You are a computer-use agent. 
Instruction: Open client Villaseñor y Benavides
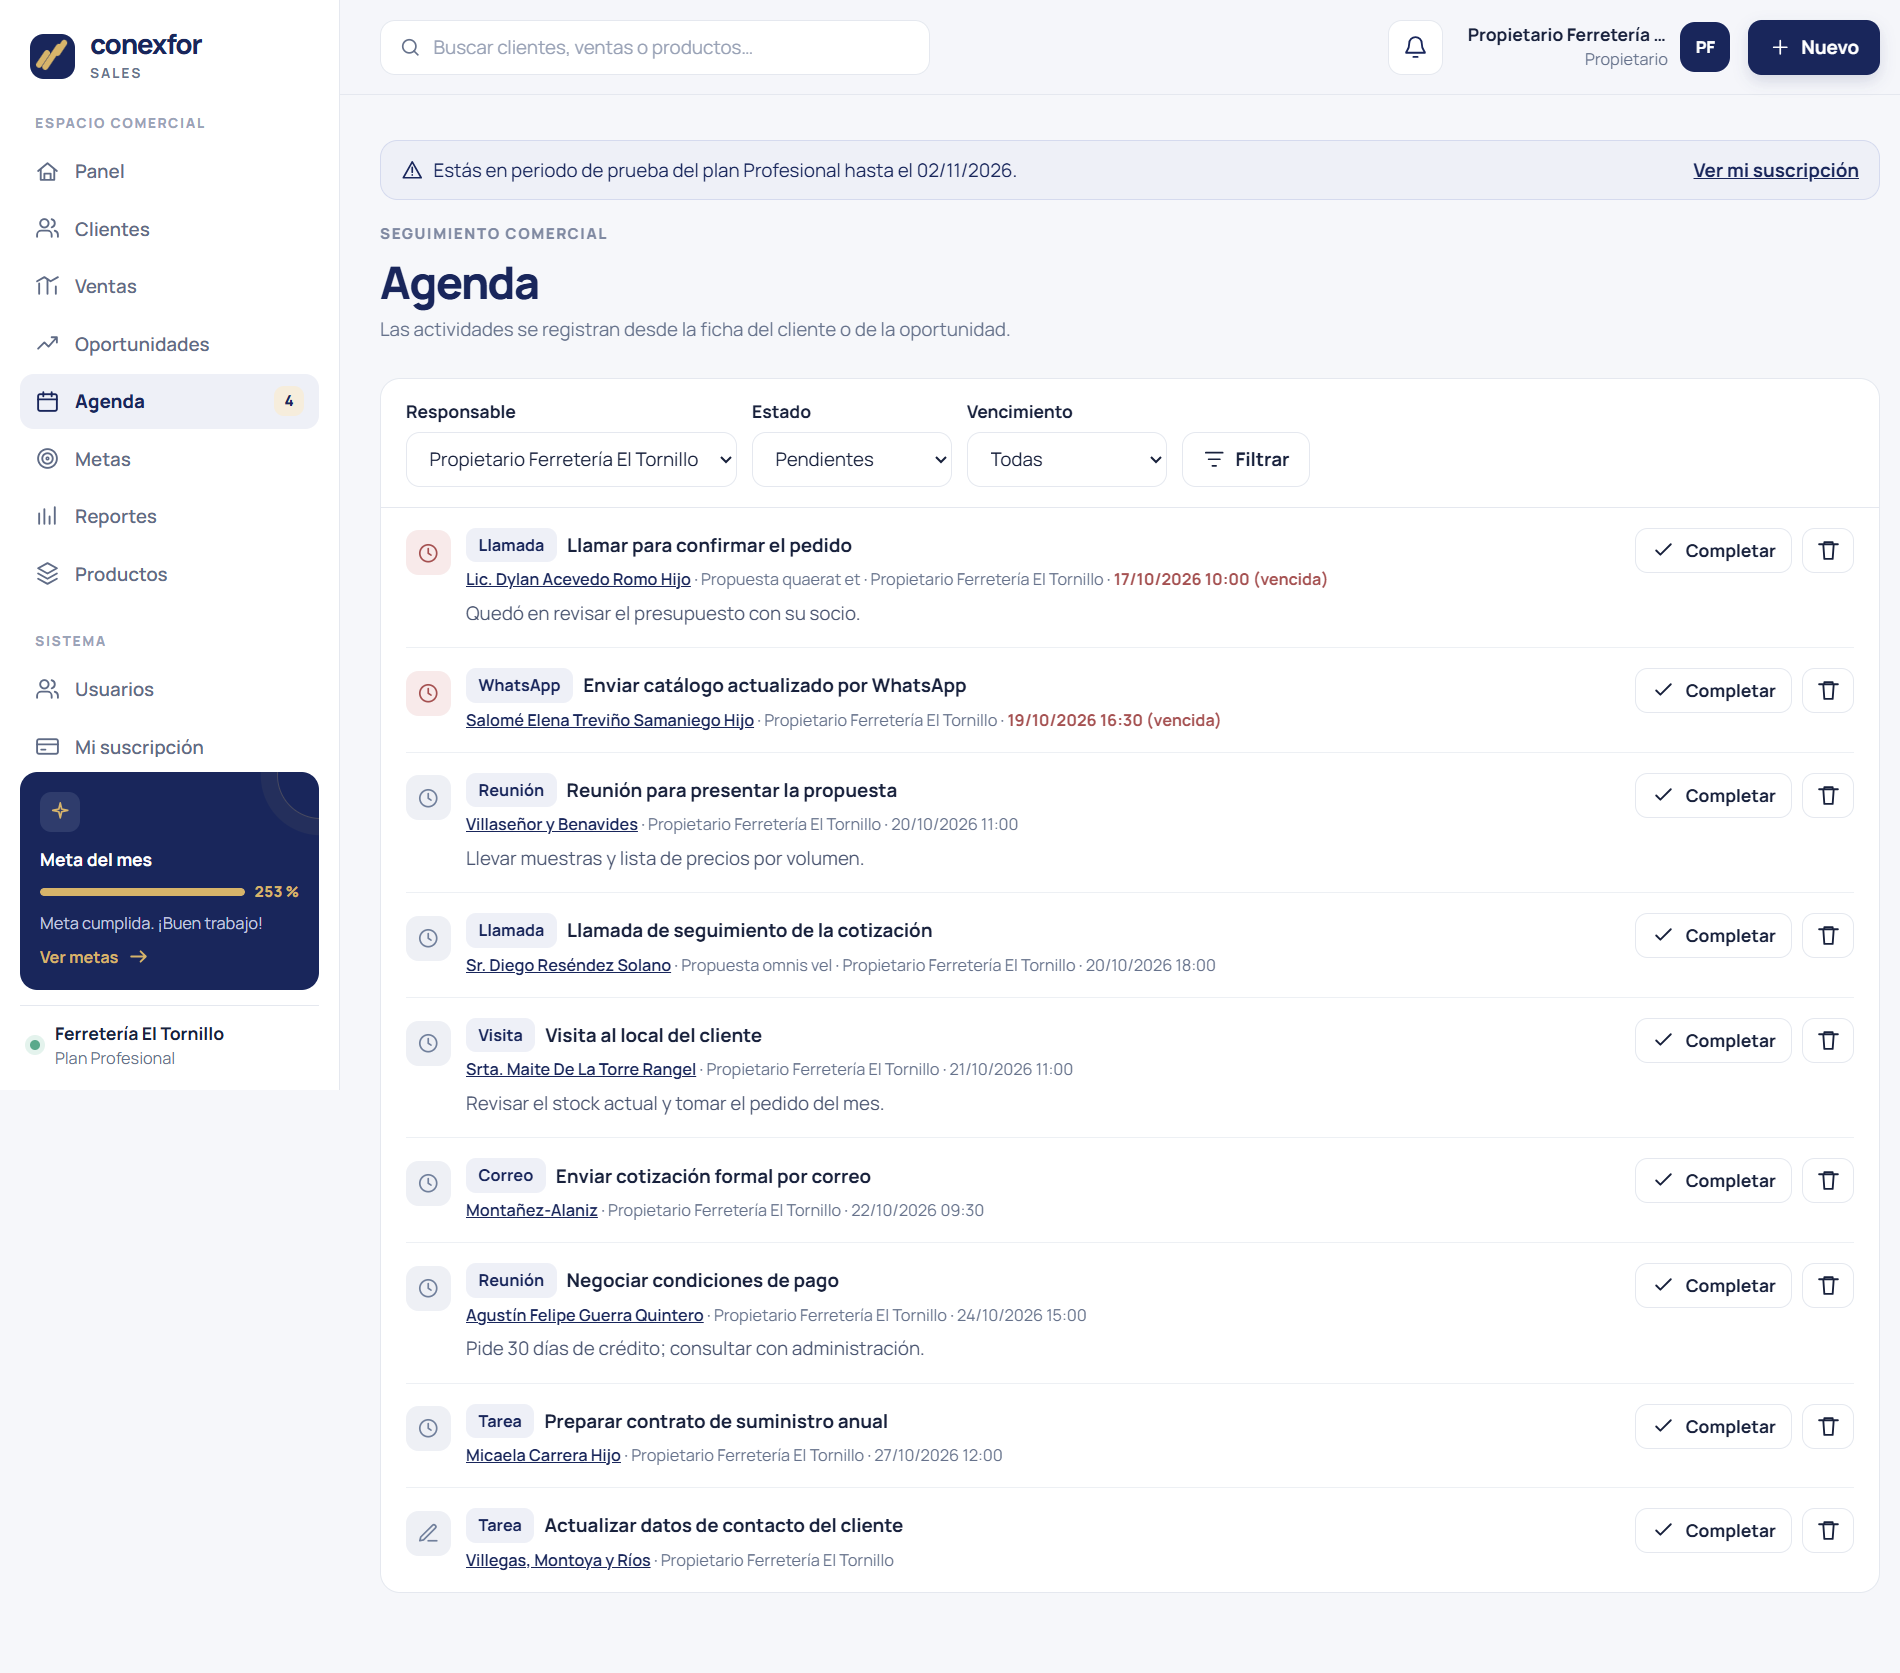552,825
